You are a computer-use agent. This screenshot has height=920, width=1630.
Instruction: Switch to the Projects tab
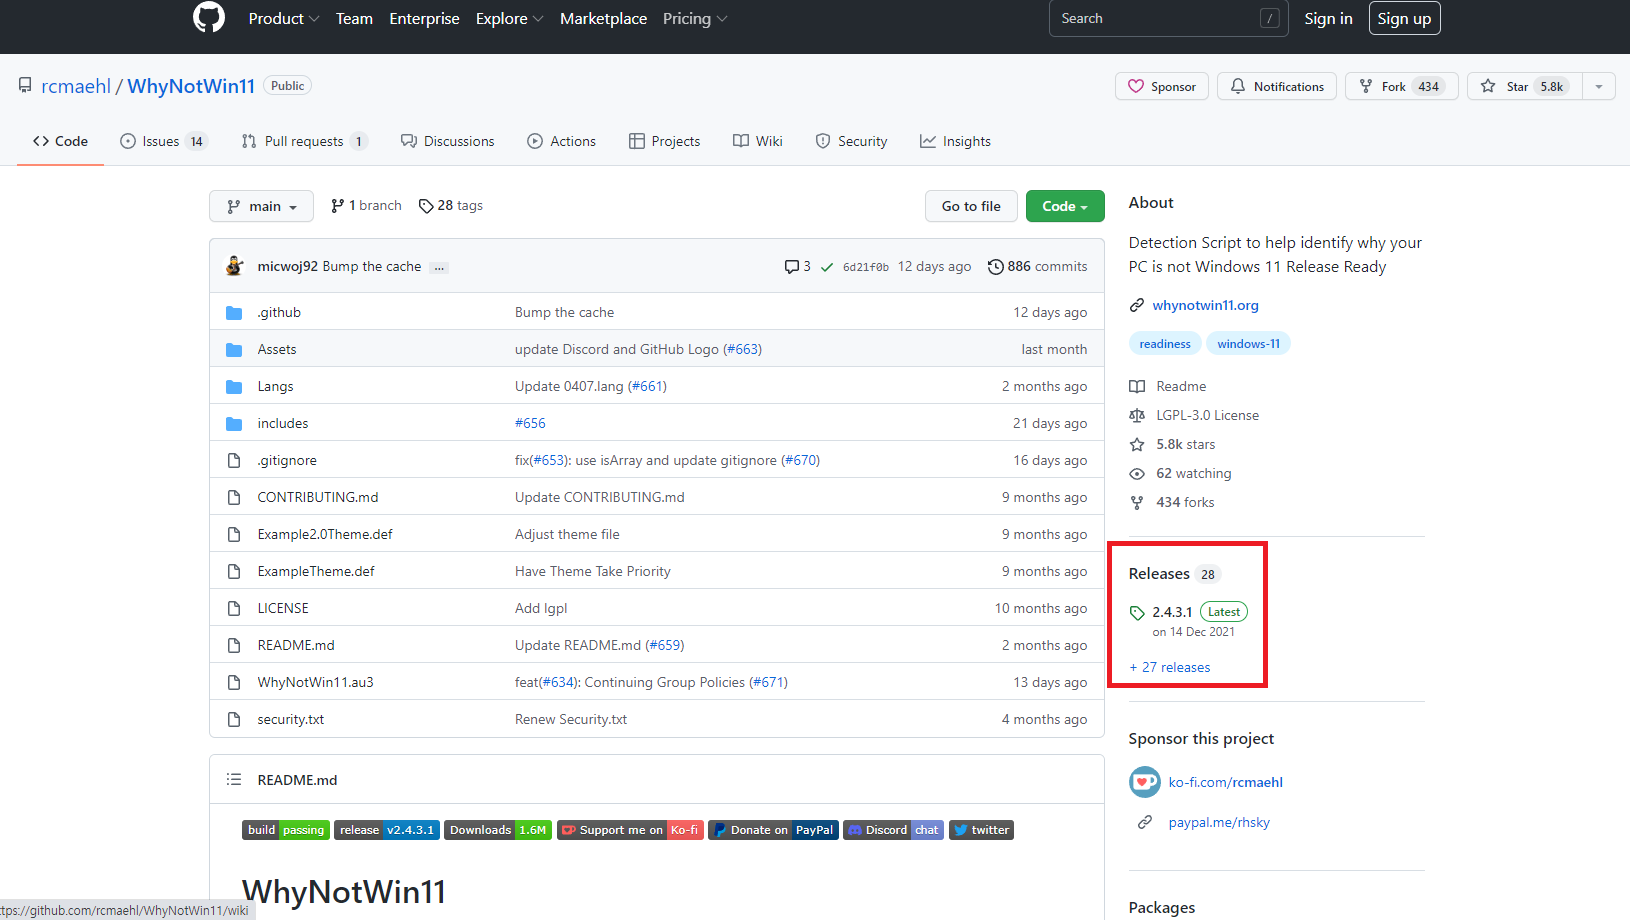[x=664, y=141]
